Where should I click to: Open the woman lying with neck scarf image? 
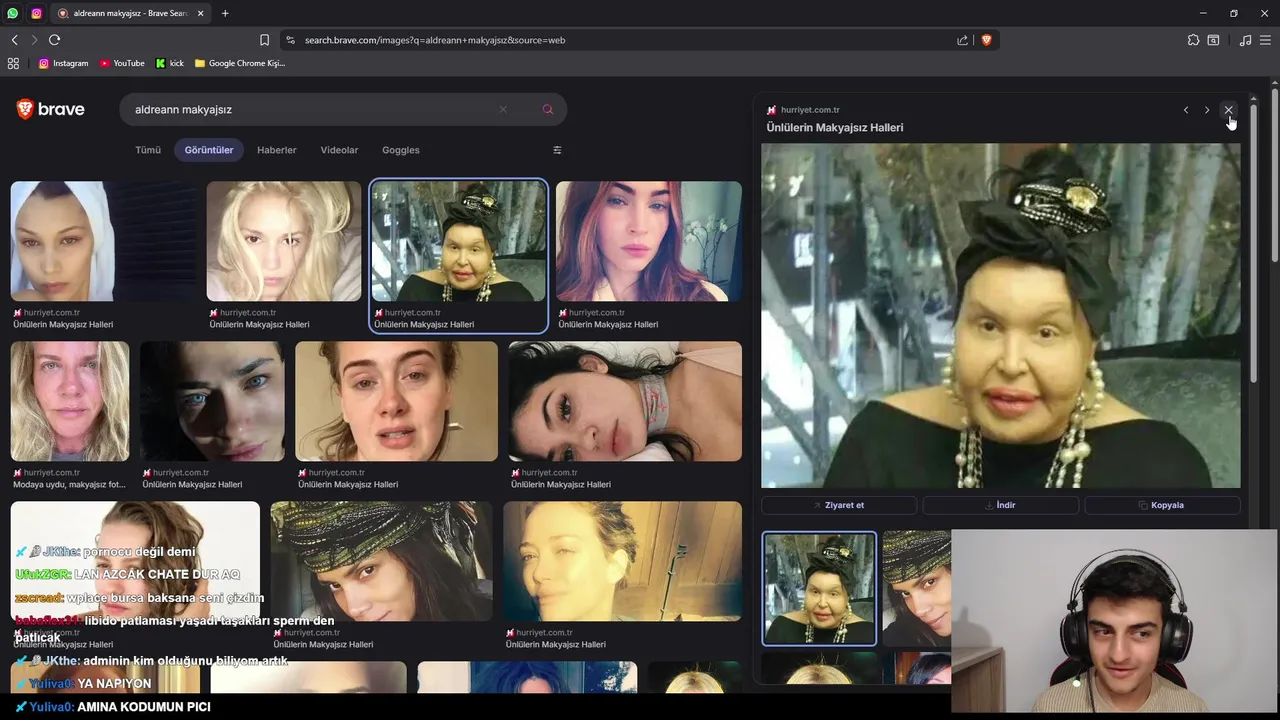click(x=625, y=401)
